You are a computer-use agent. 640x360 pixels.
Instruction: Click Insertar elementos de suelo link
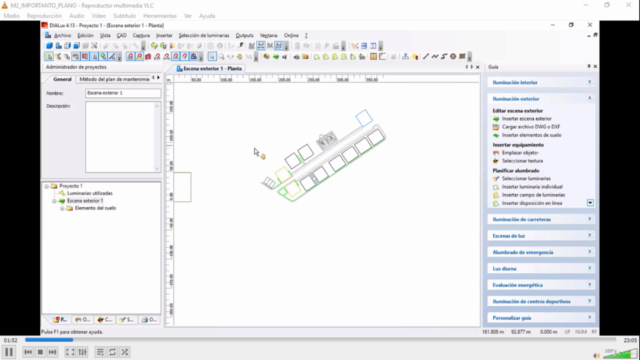point(531,135)
